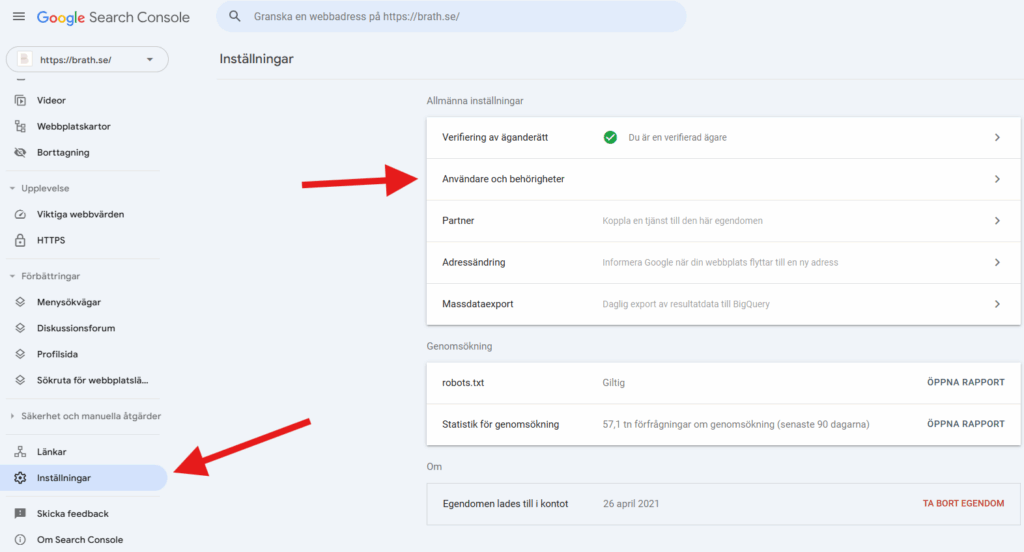1024x552 pixels.
Task: Click the Borttagning crossed-eye icon
Action: coord(19,153)
